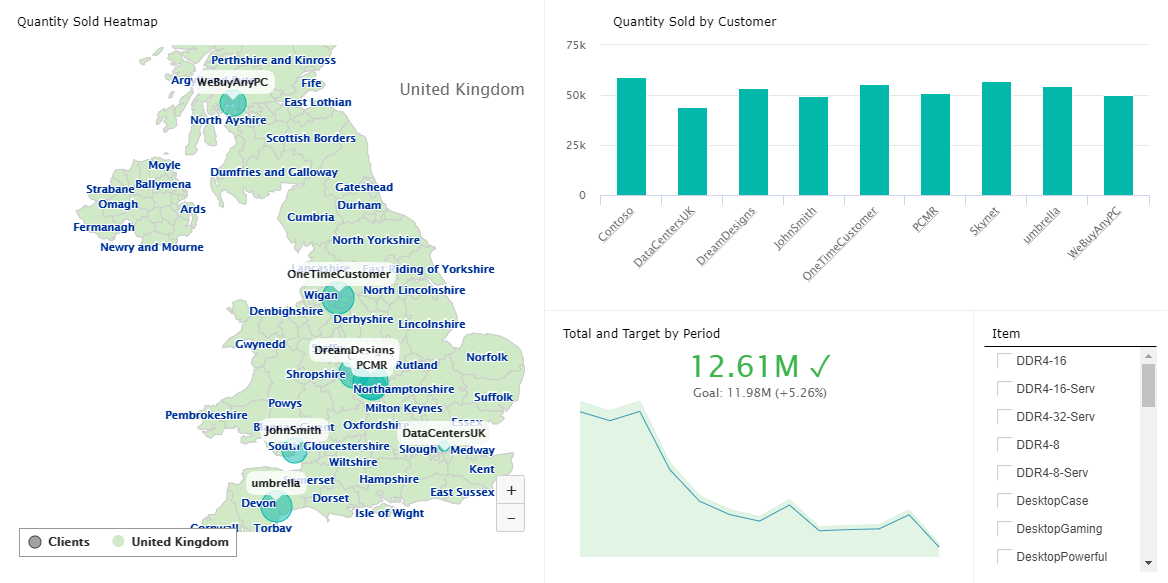Click the scrollbar up arrow in Item list

(1146, 357)
